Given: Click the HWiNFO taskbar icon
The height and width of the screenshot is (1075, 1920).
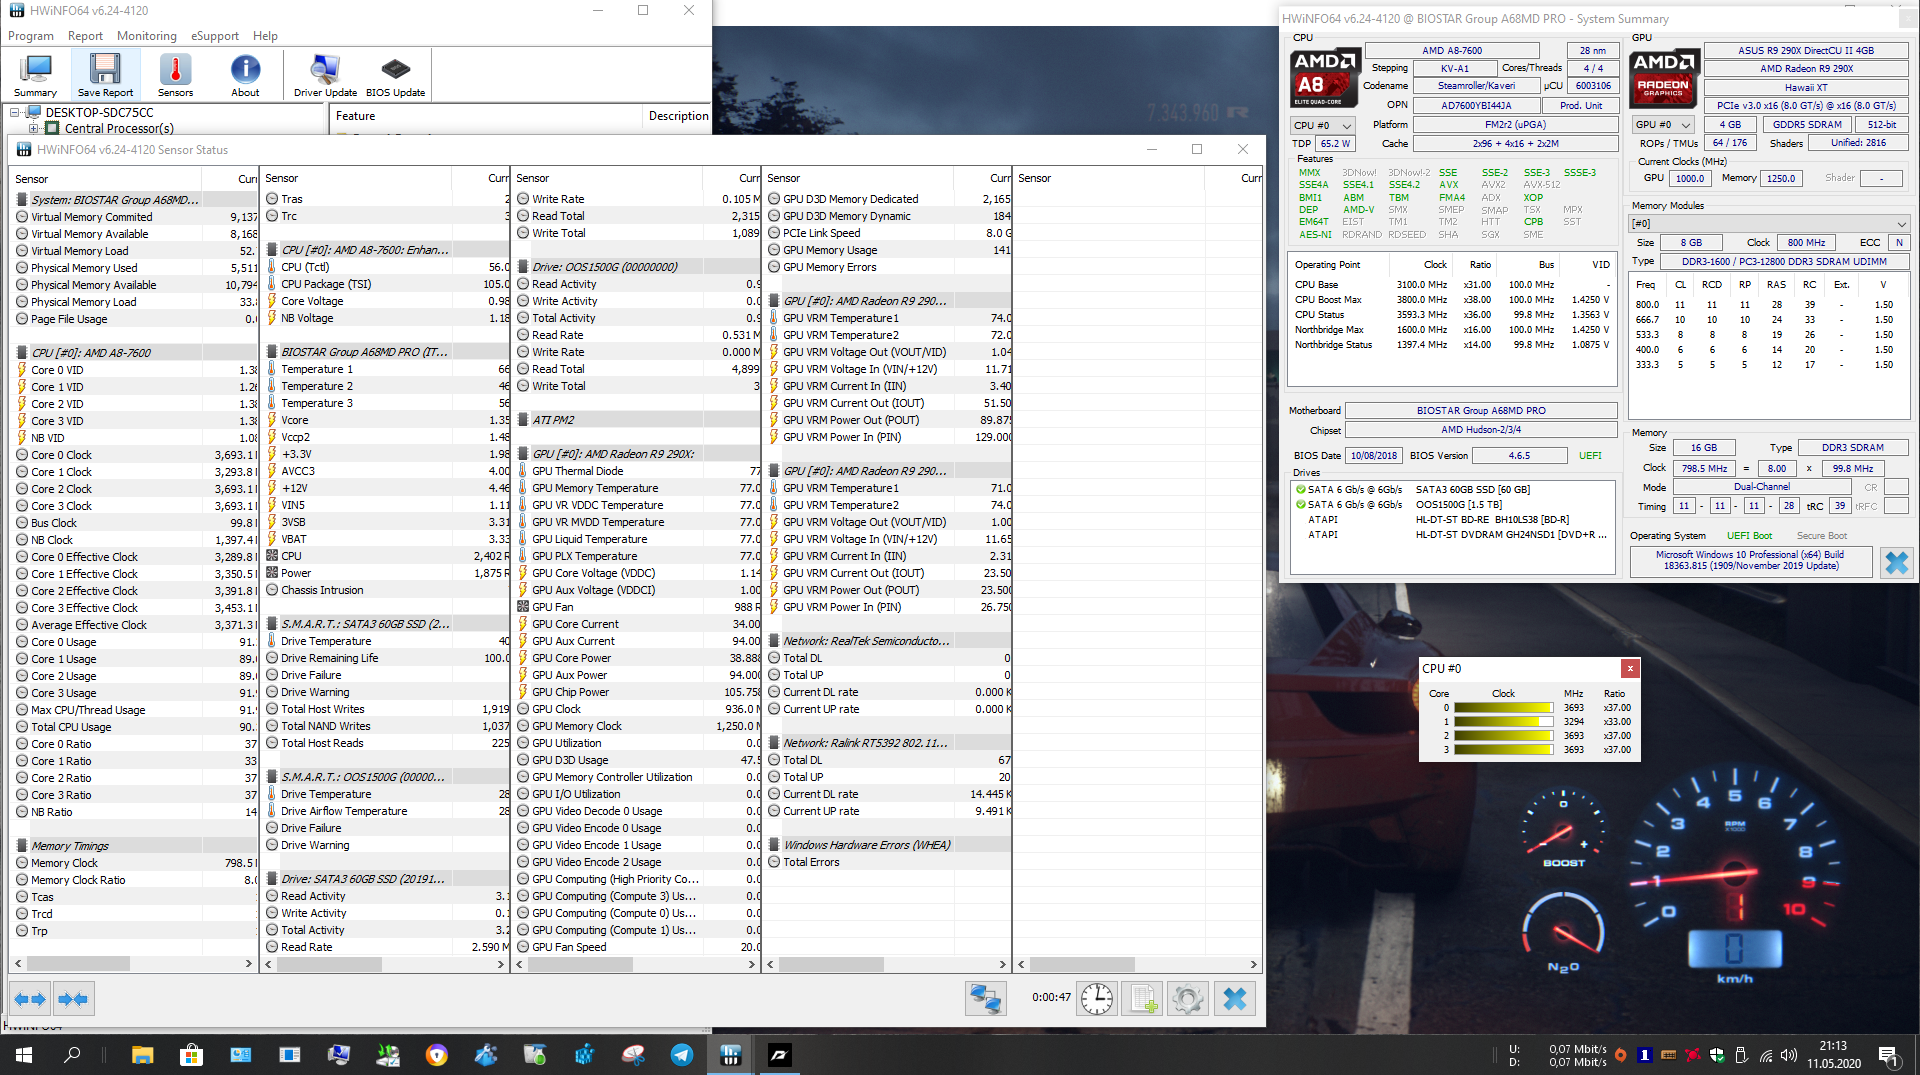Looking at the screenshot, I should click(731, 1055).
